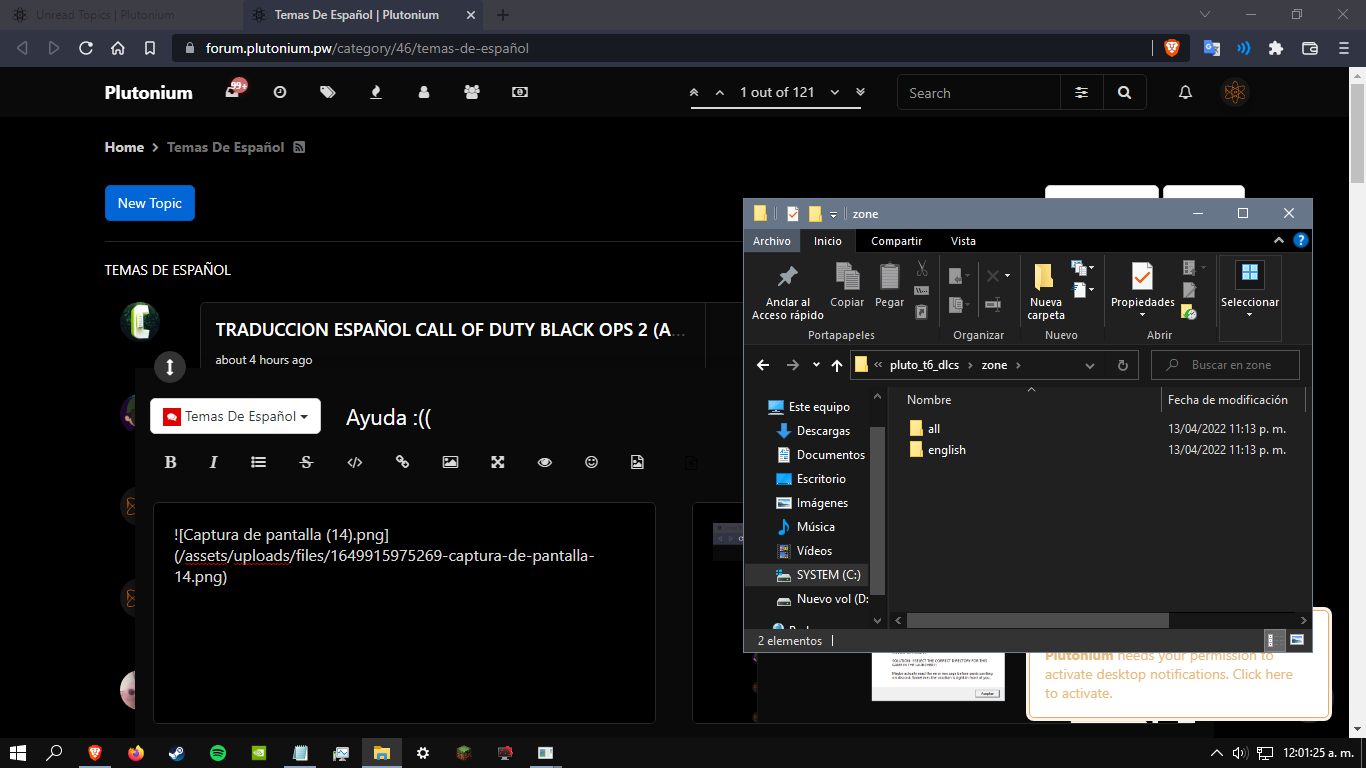This screenshot has width=1366, height=768.
Task: Apply bold formatting in composer
Action: pos(170,462)
